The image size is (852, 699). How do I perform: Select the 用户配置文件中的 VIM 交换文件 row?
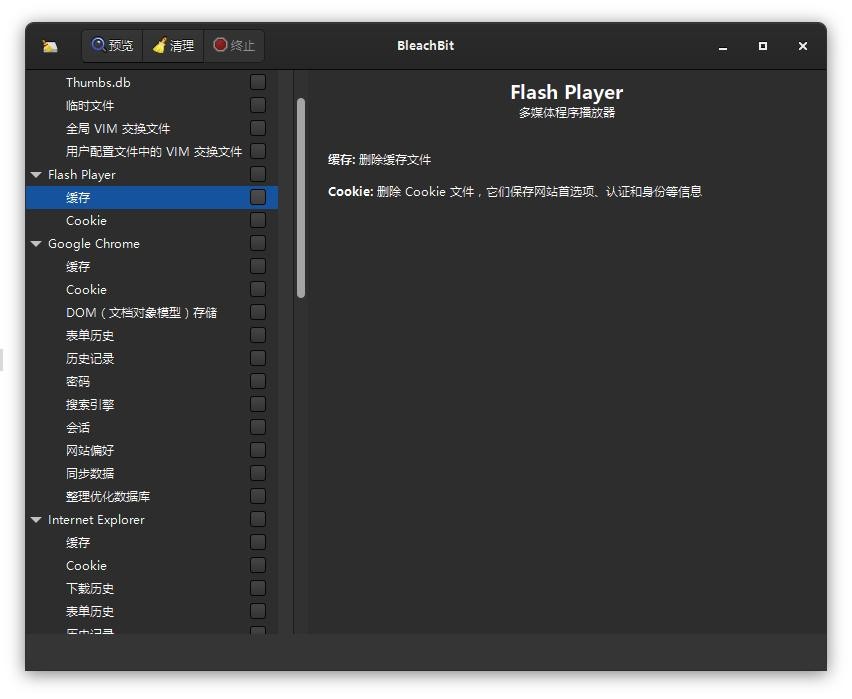pyautogui.click(x=152, y=152)
